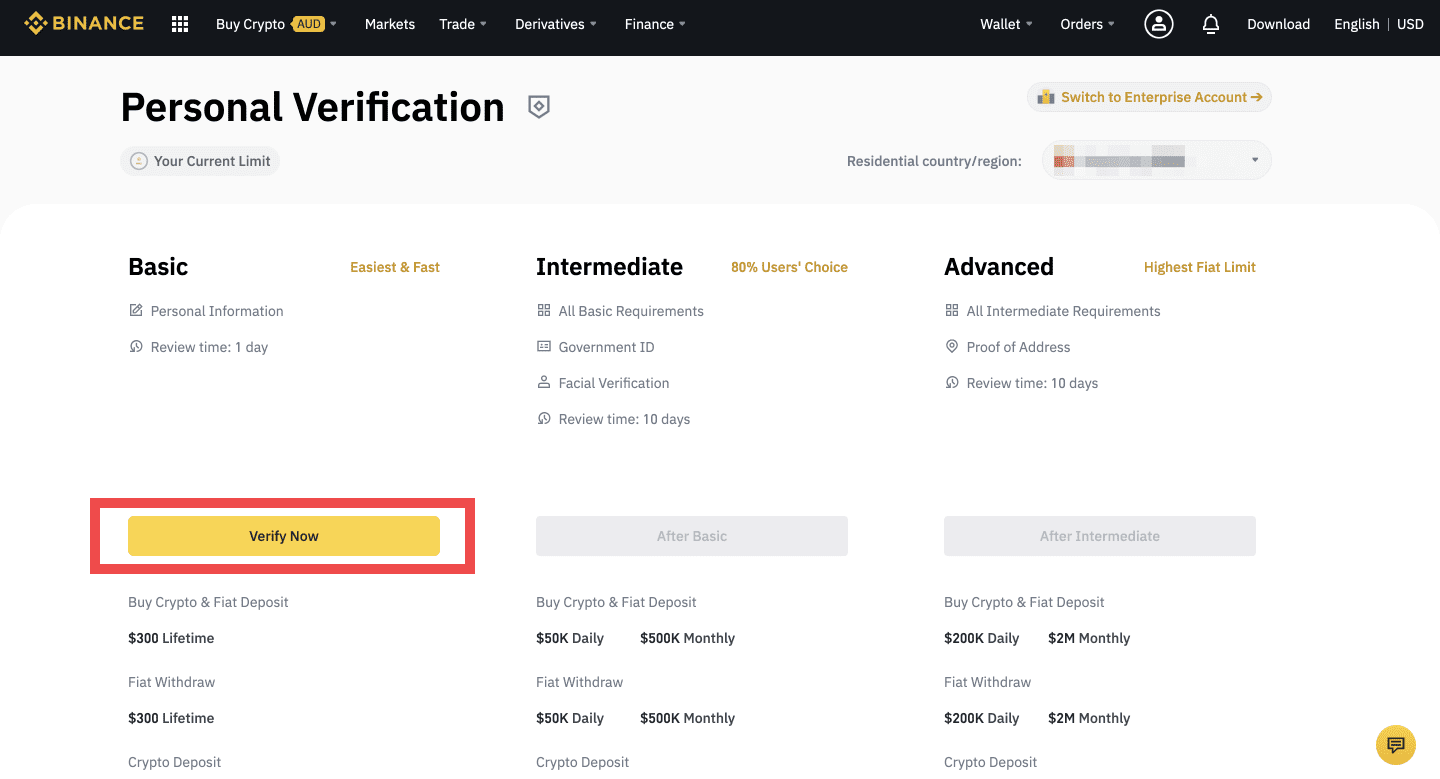Click the Personal Information edit icon

click(136, 310)
